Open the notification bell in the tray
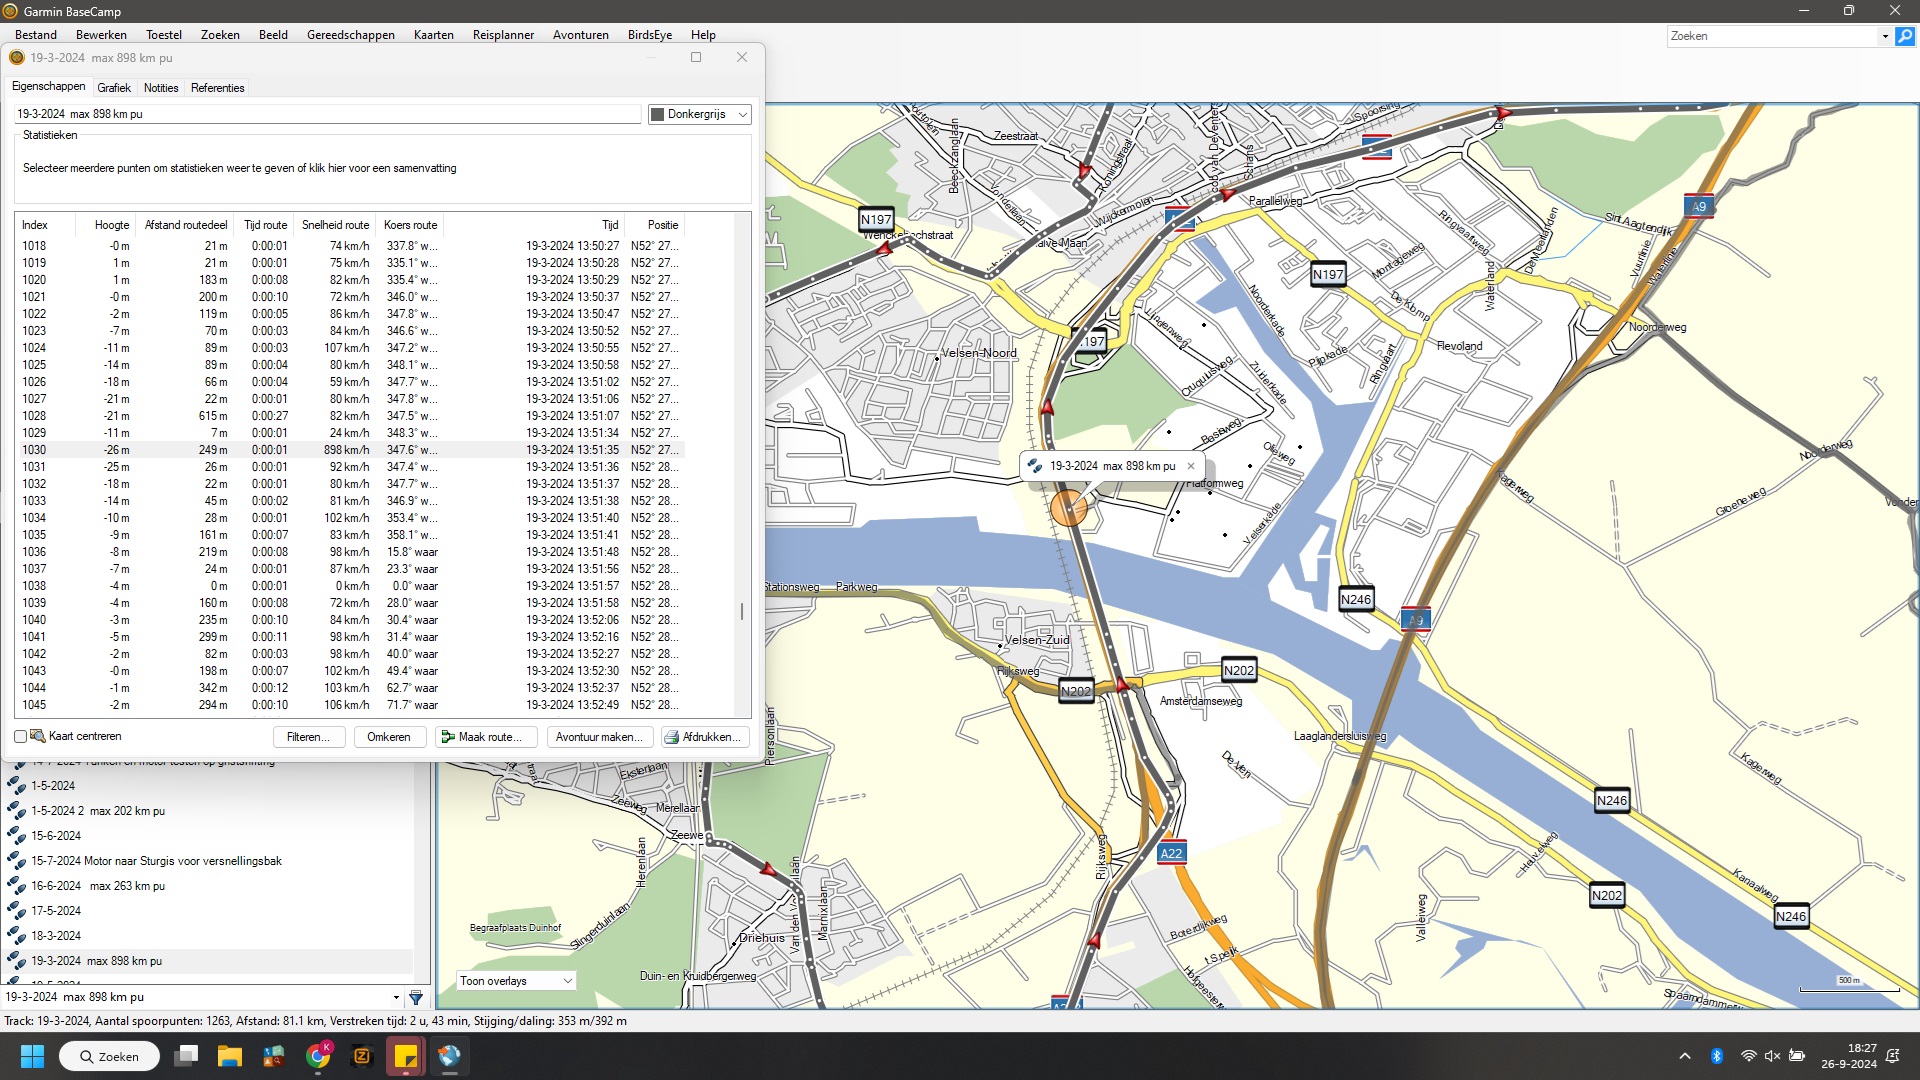This screenshot has width=1920, height=1080. tap(1893, 1056)
